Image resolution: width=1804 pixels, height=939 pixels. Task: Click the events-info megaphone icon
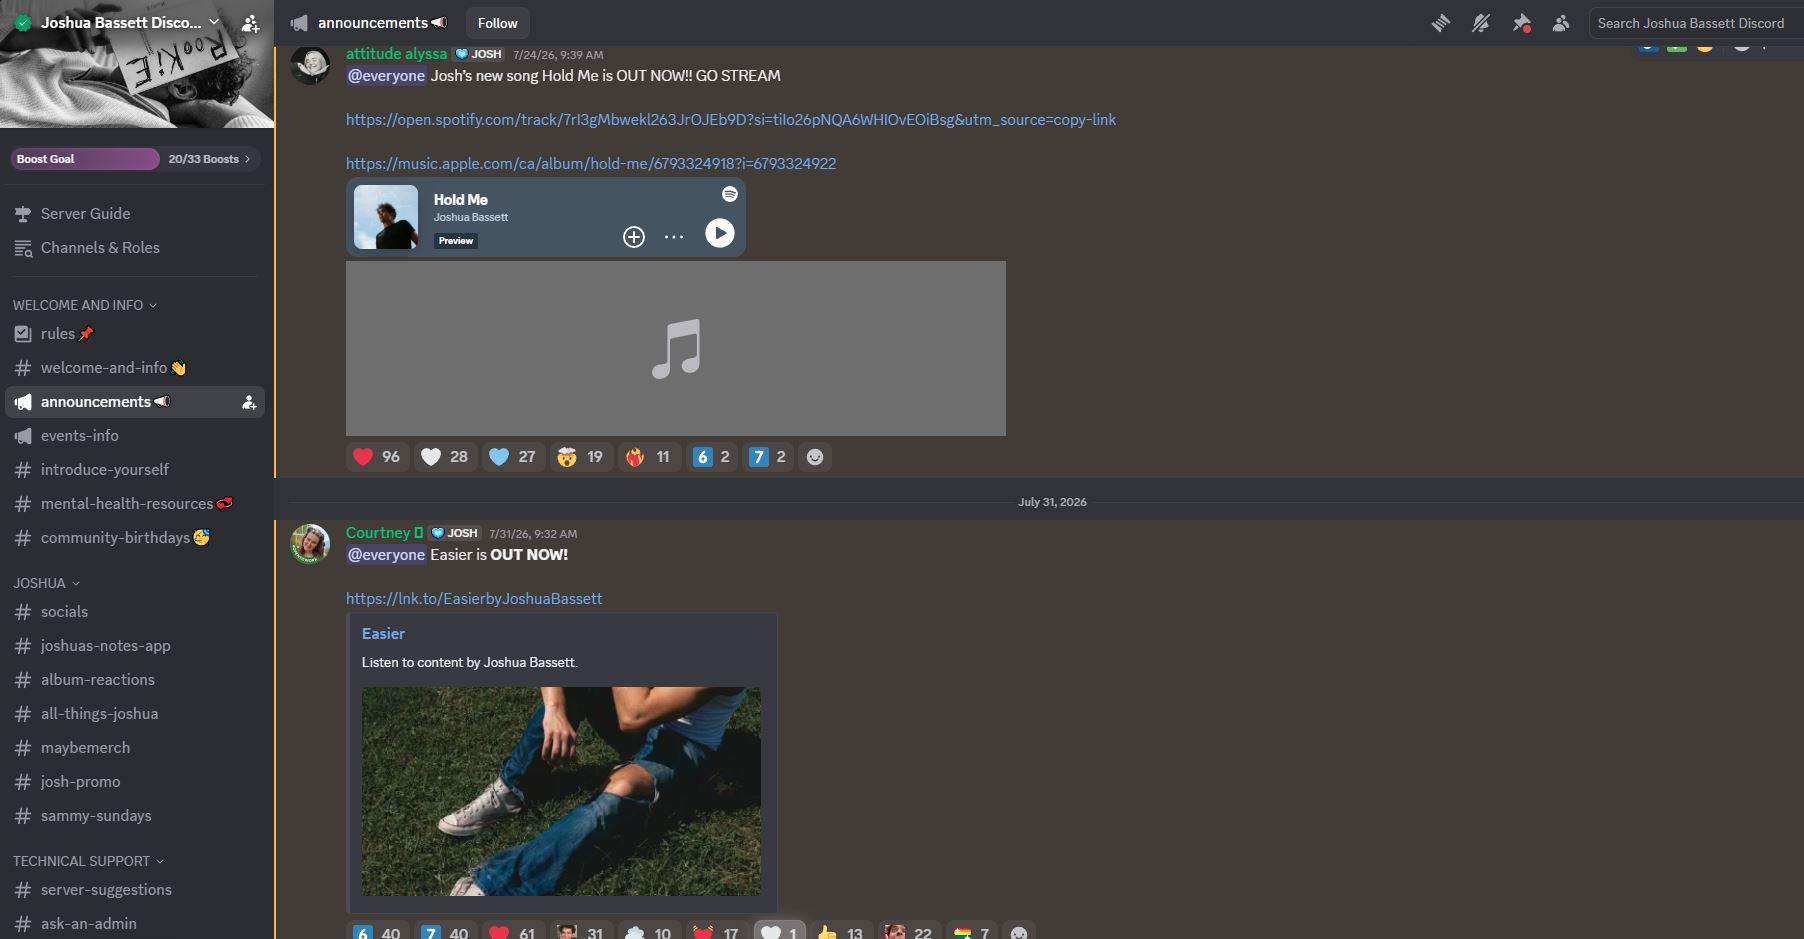tap(23, 436)
